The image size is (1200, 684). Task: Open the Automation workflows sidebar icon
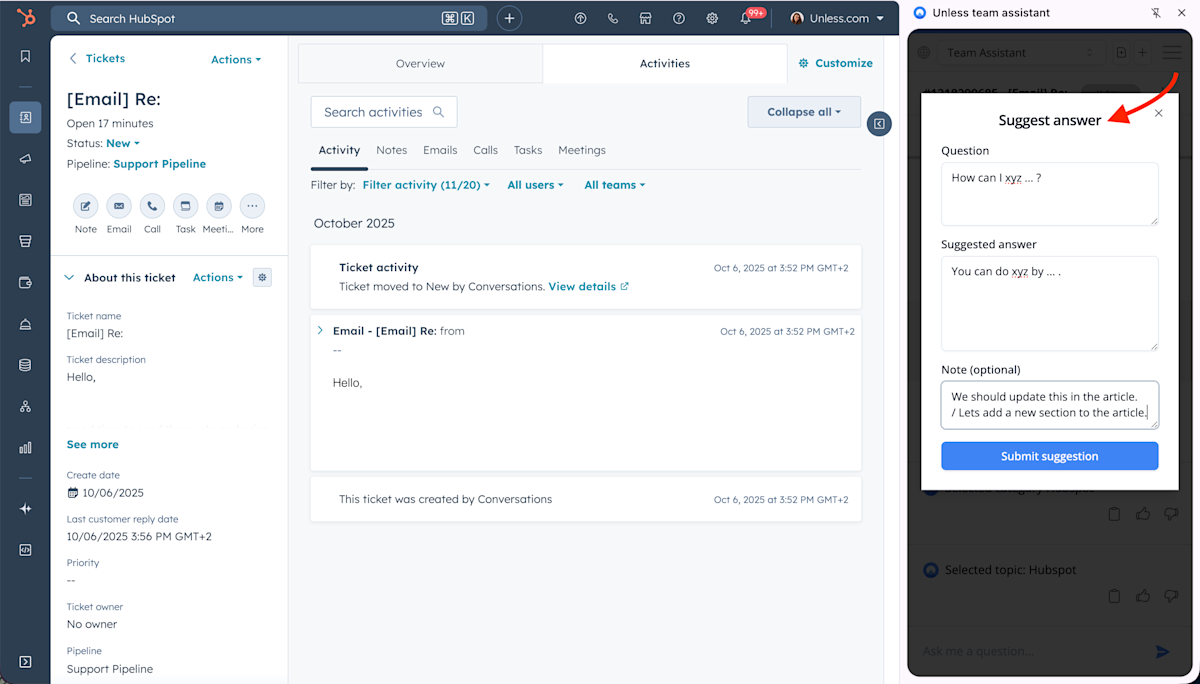click(x=25, y=407)
